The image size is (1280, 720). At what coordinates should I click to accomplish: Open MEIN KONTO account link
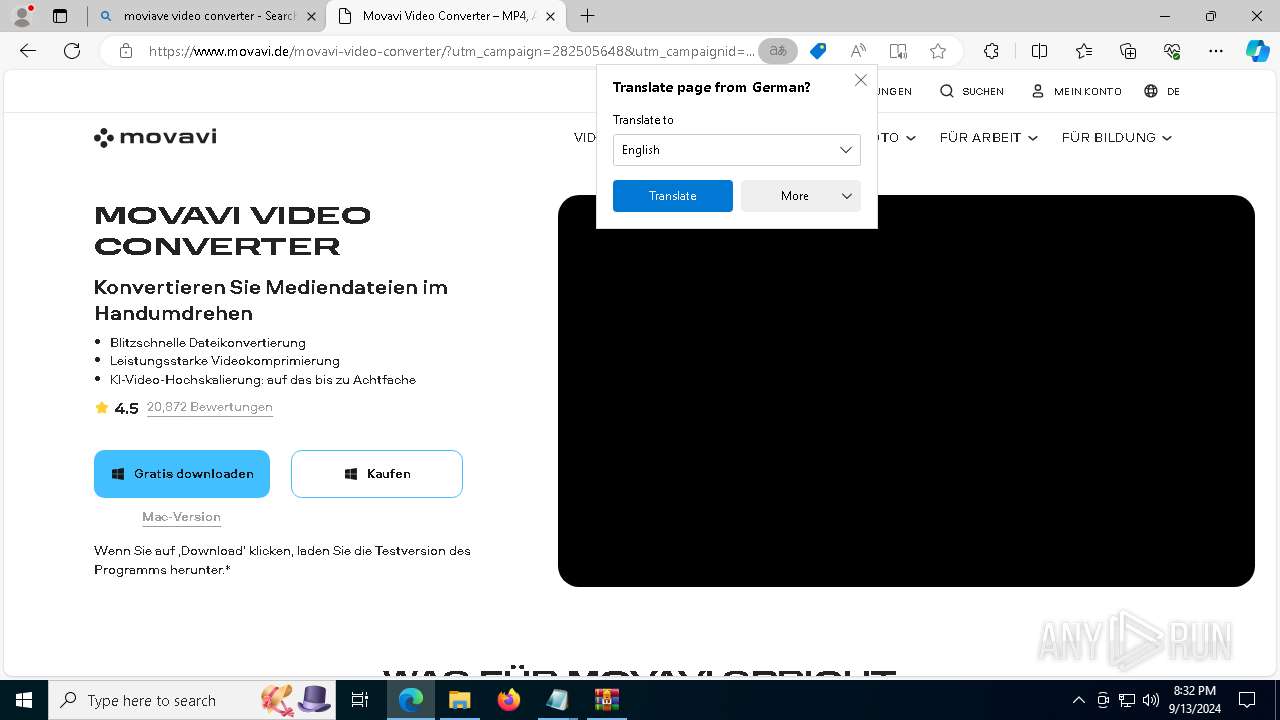click(1076, 91)
